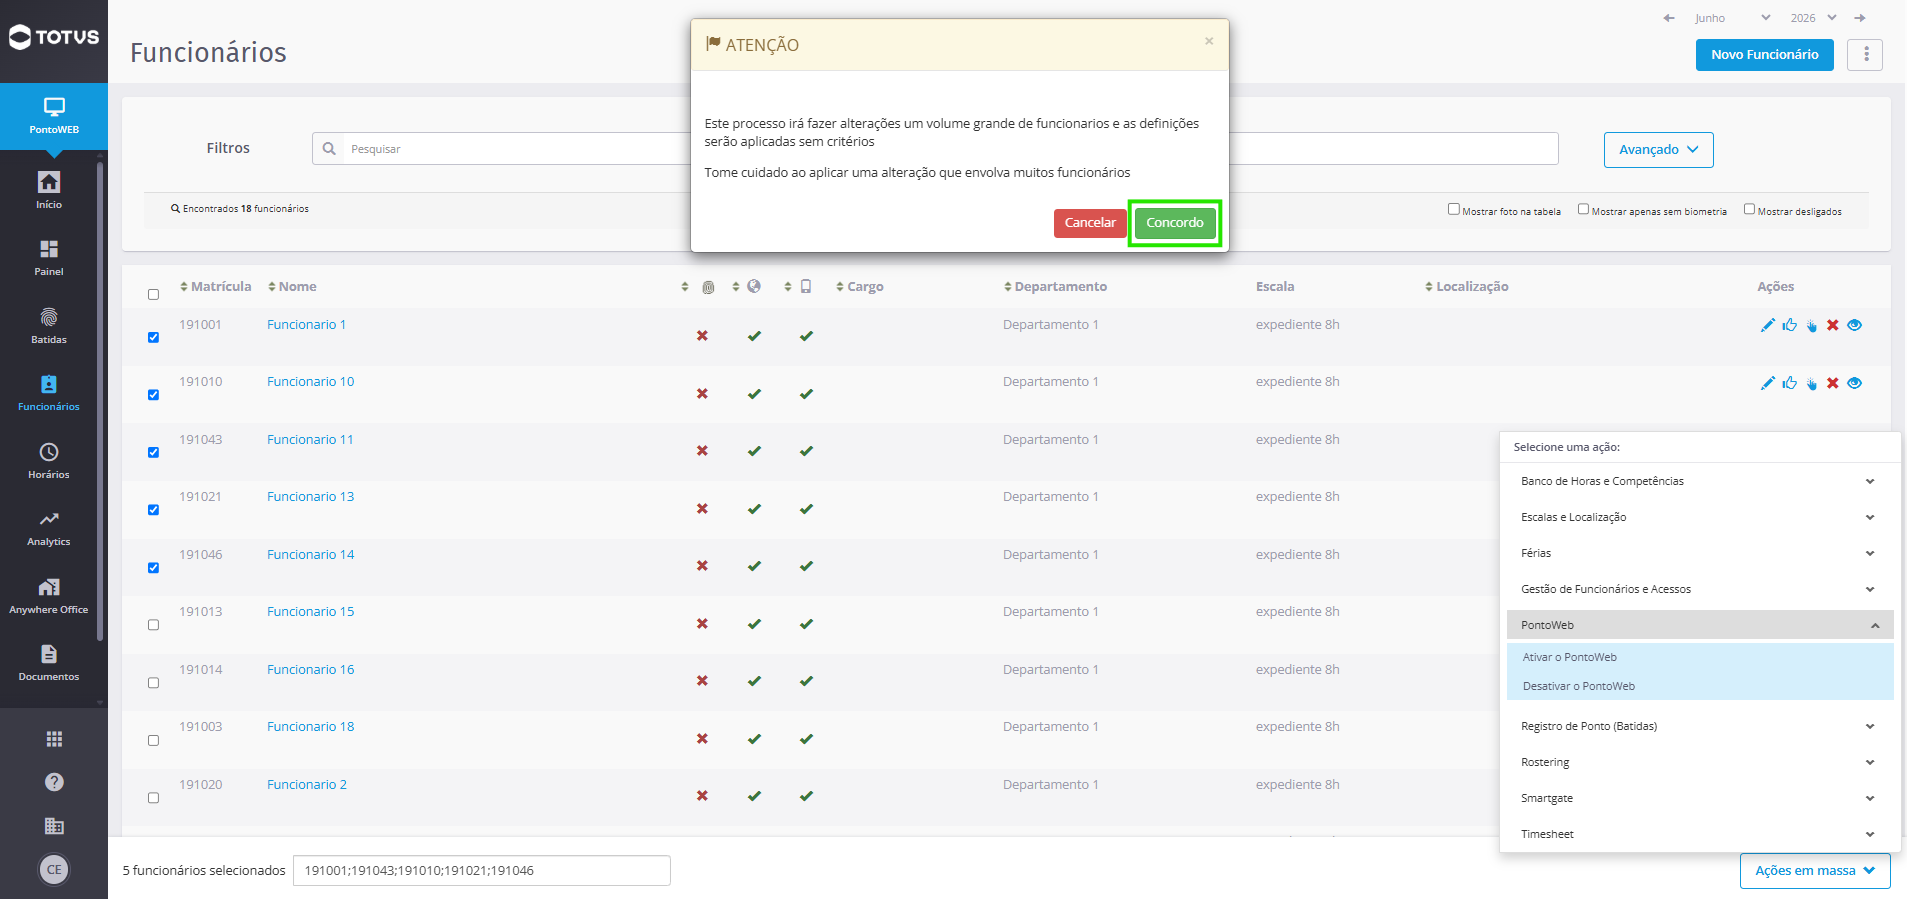Go to Início in the sidebar
This screenshot has height=899, width=1907.
tap(49, 189)
